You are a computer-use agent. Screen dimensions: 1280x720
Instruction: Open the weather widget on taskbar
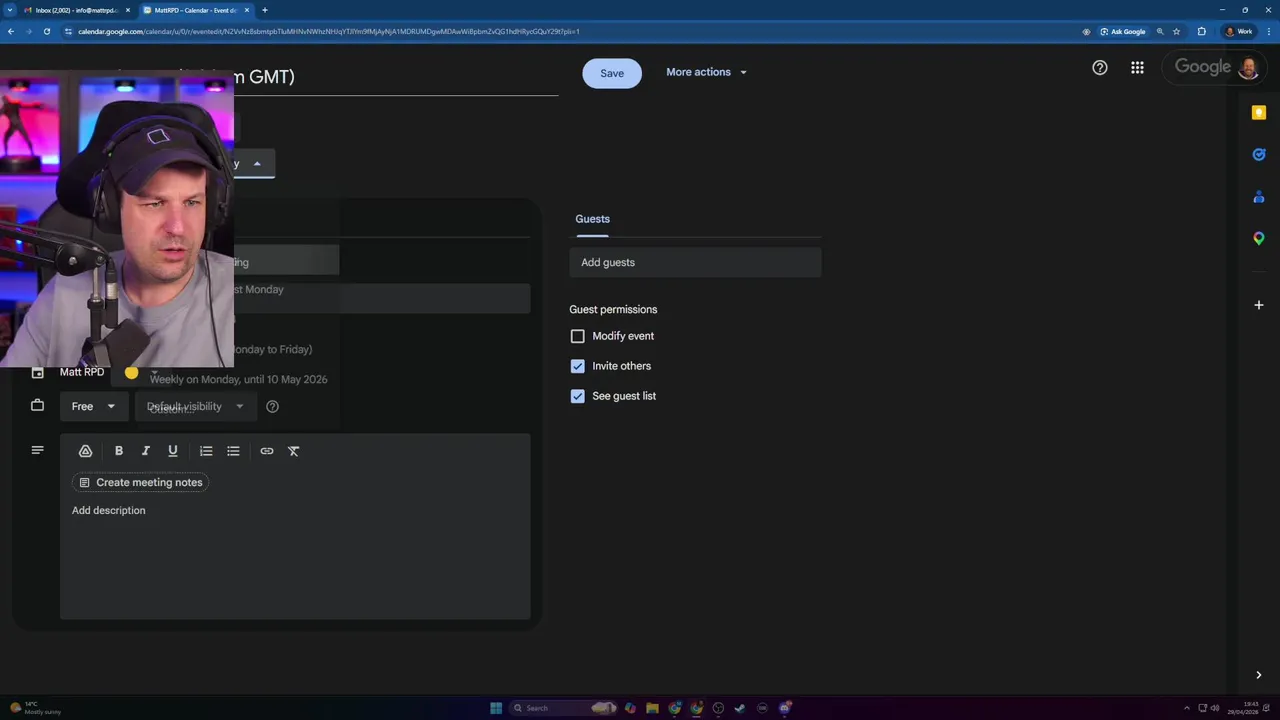pyautogui.click(x=36, y=708)
